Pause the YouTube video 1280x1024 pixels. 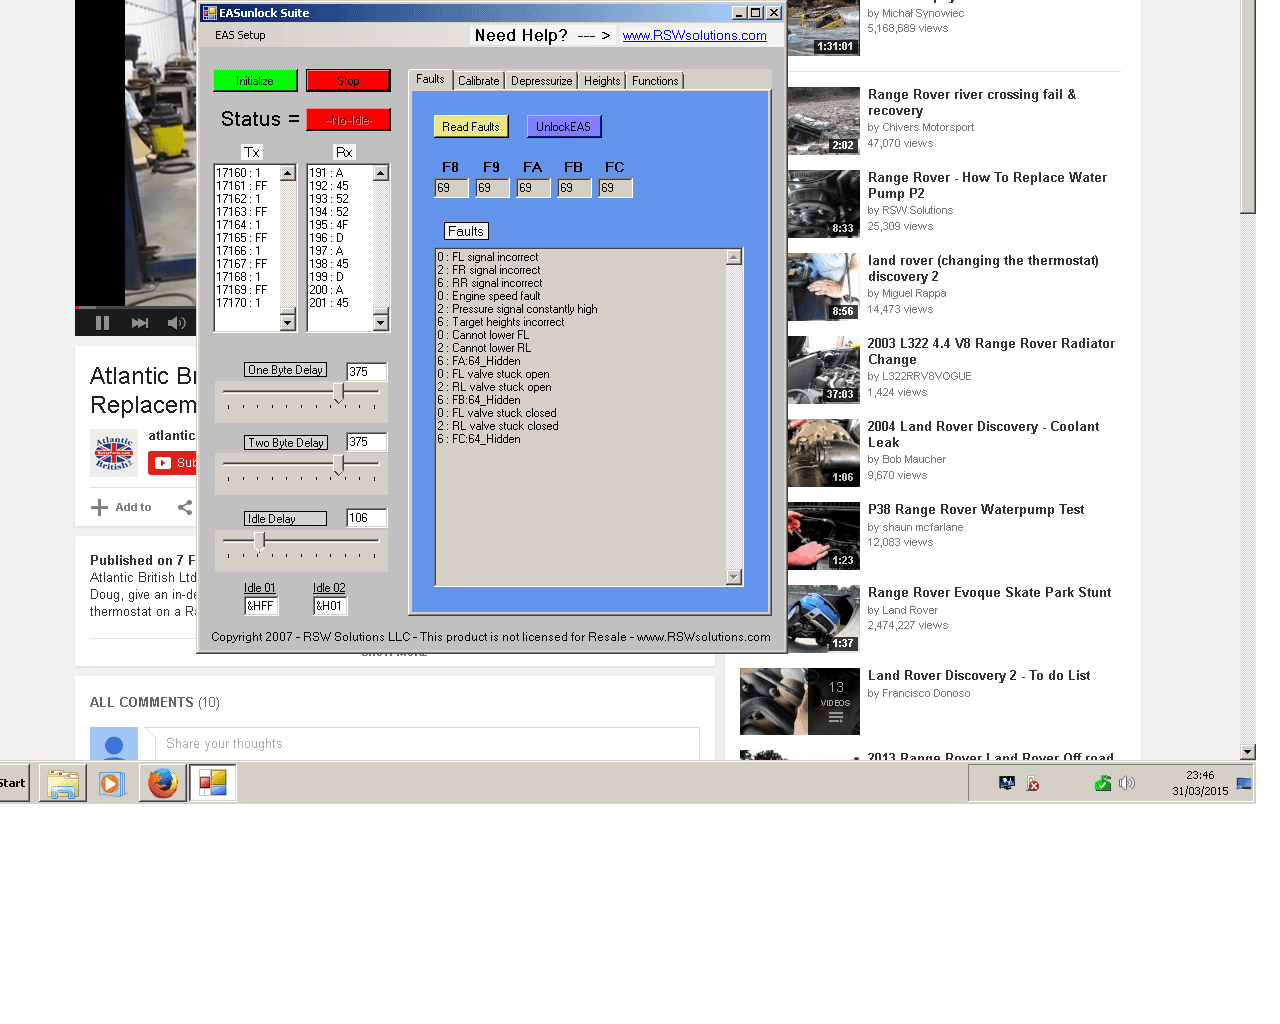102,323
